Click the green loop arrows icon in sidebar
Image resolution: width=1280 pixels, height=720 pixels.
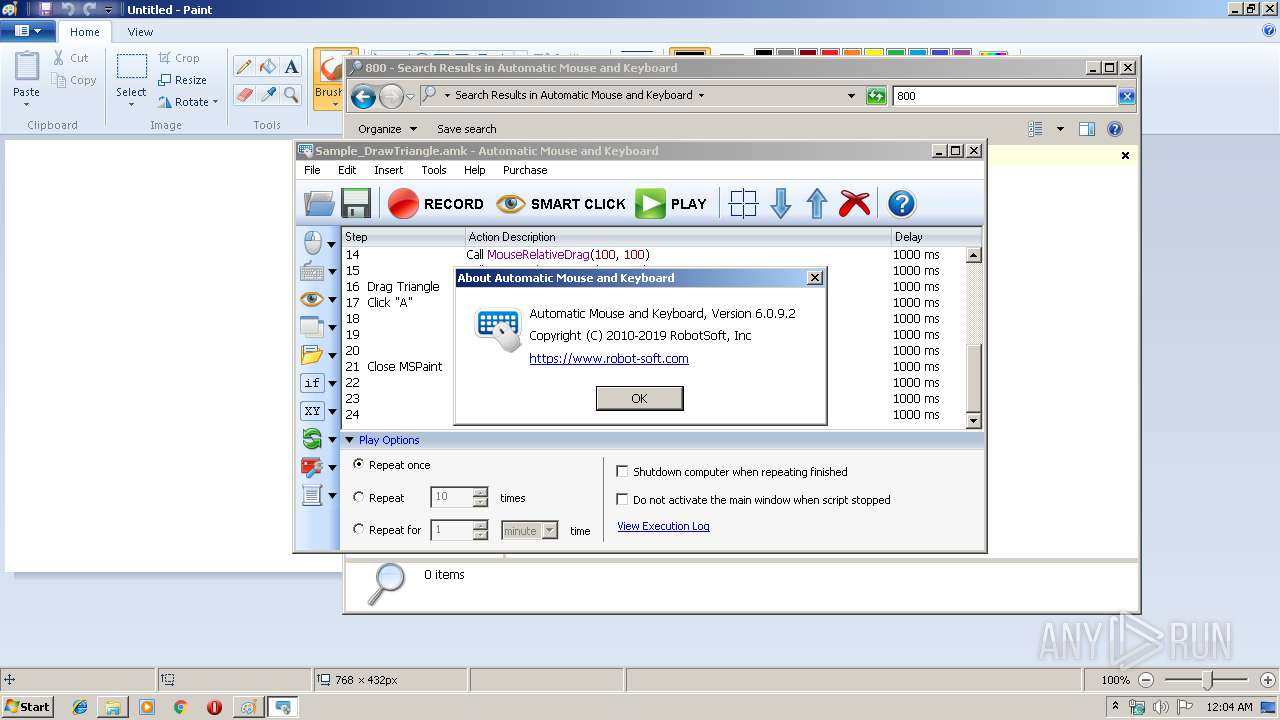coord(312,439)
